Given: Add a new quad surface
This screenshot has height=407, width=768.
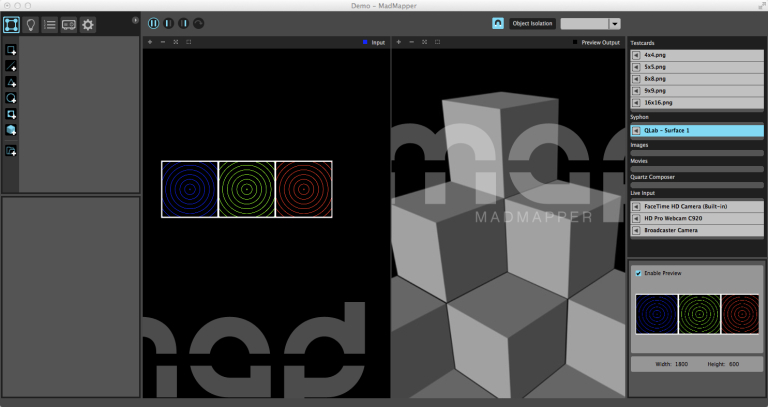Looking at the screenshot, I should 11,50.
